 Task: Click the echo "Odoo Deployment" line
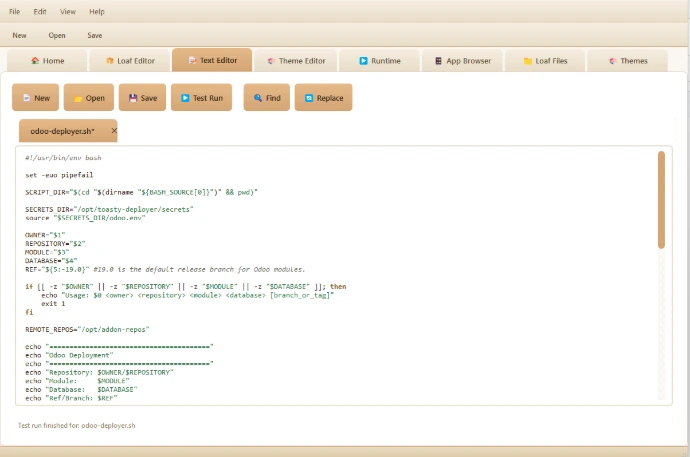[69, 355]
